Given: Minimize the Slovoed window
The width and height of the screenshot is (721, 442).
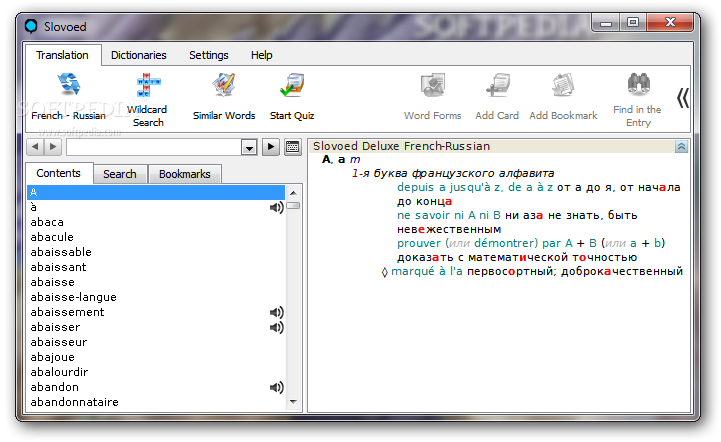Looking at the screenshot, I should click(606, 23).
